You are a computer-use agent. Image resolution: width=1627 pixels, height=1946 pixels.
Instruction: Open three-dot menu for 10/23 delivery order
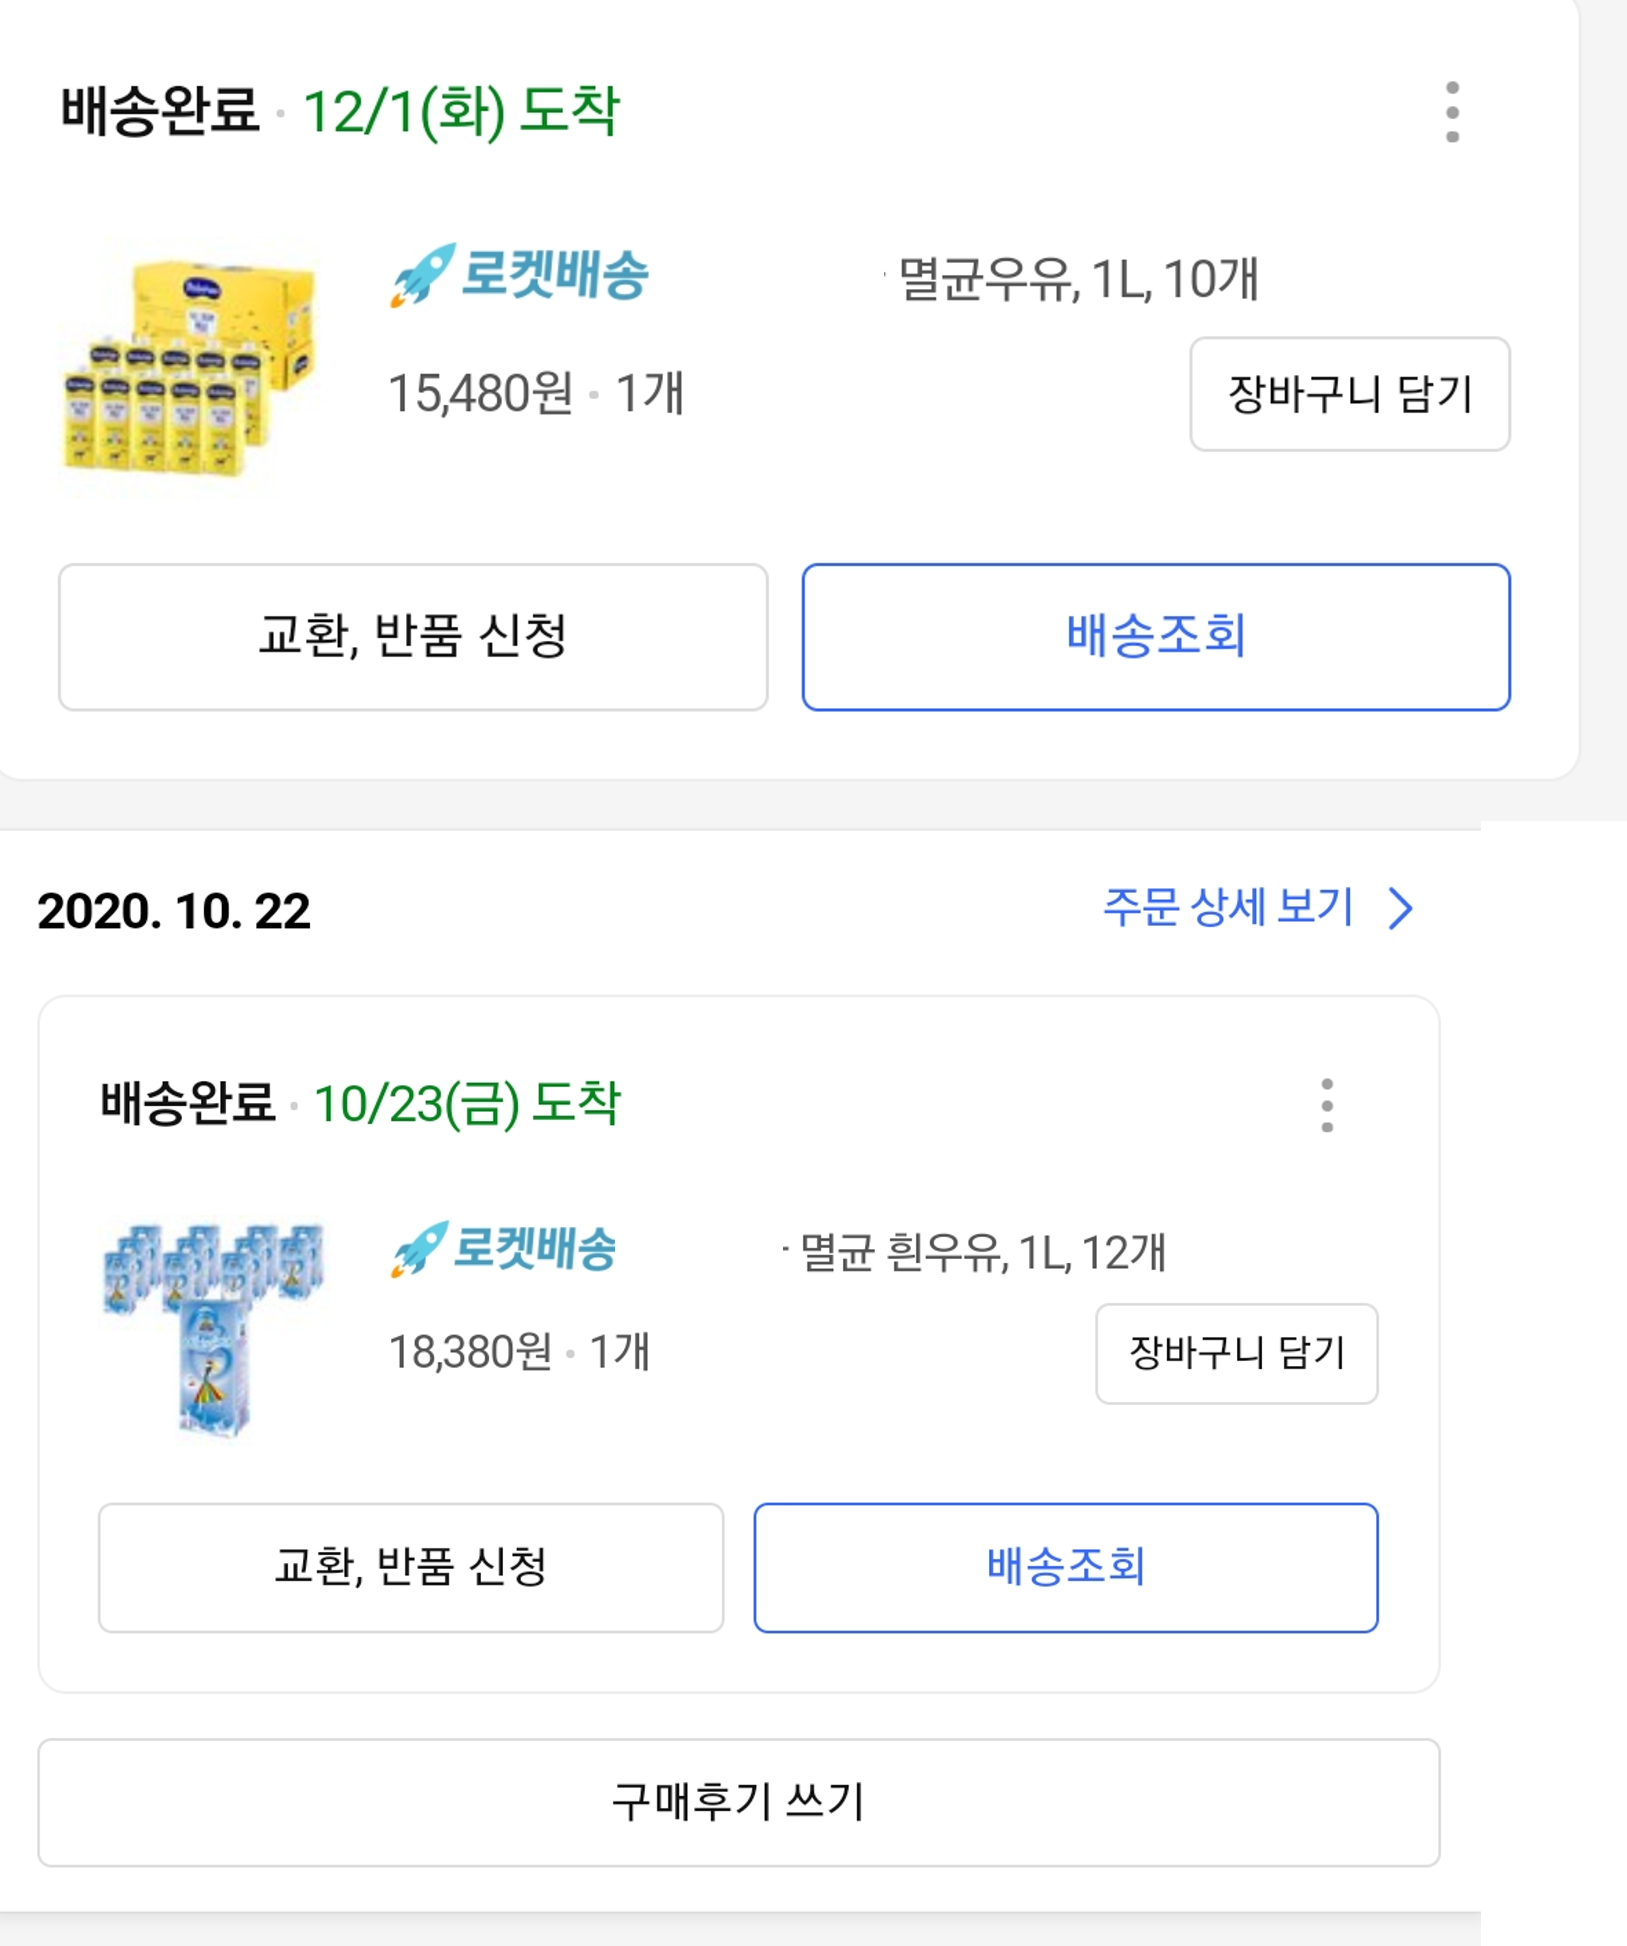tap(1326, 1105)
